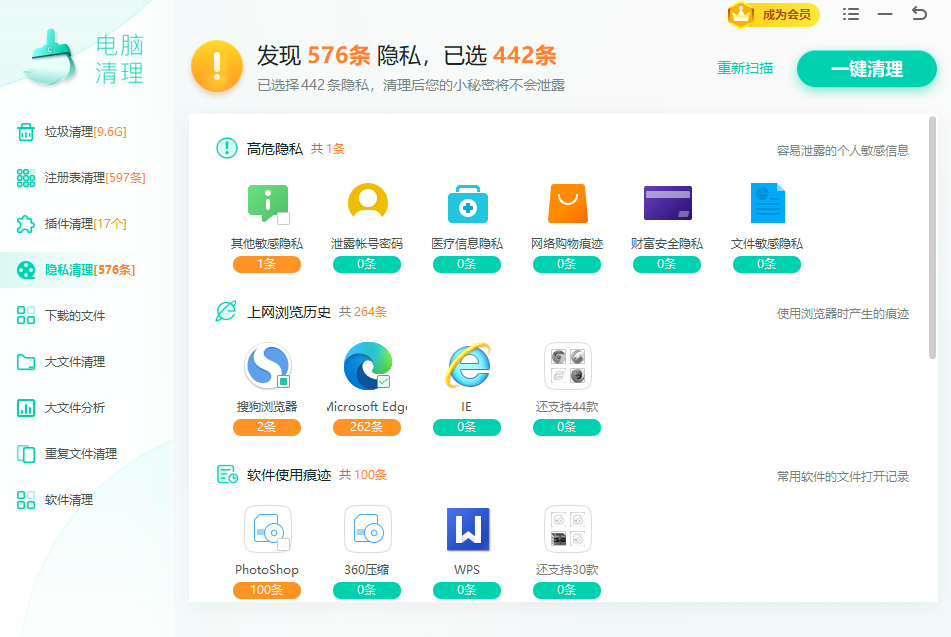This screenshot has width=951, height=637.
Task: Expand the 还支持30款 software group
Action: coord(567,529)
